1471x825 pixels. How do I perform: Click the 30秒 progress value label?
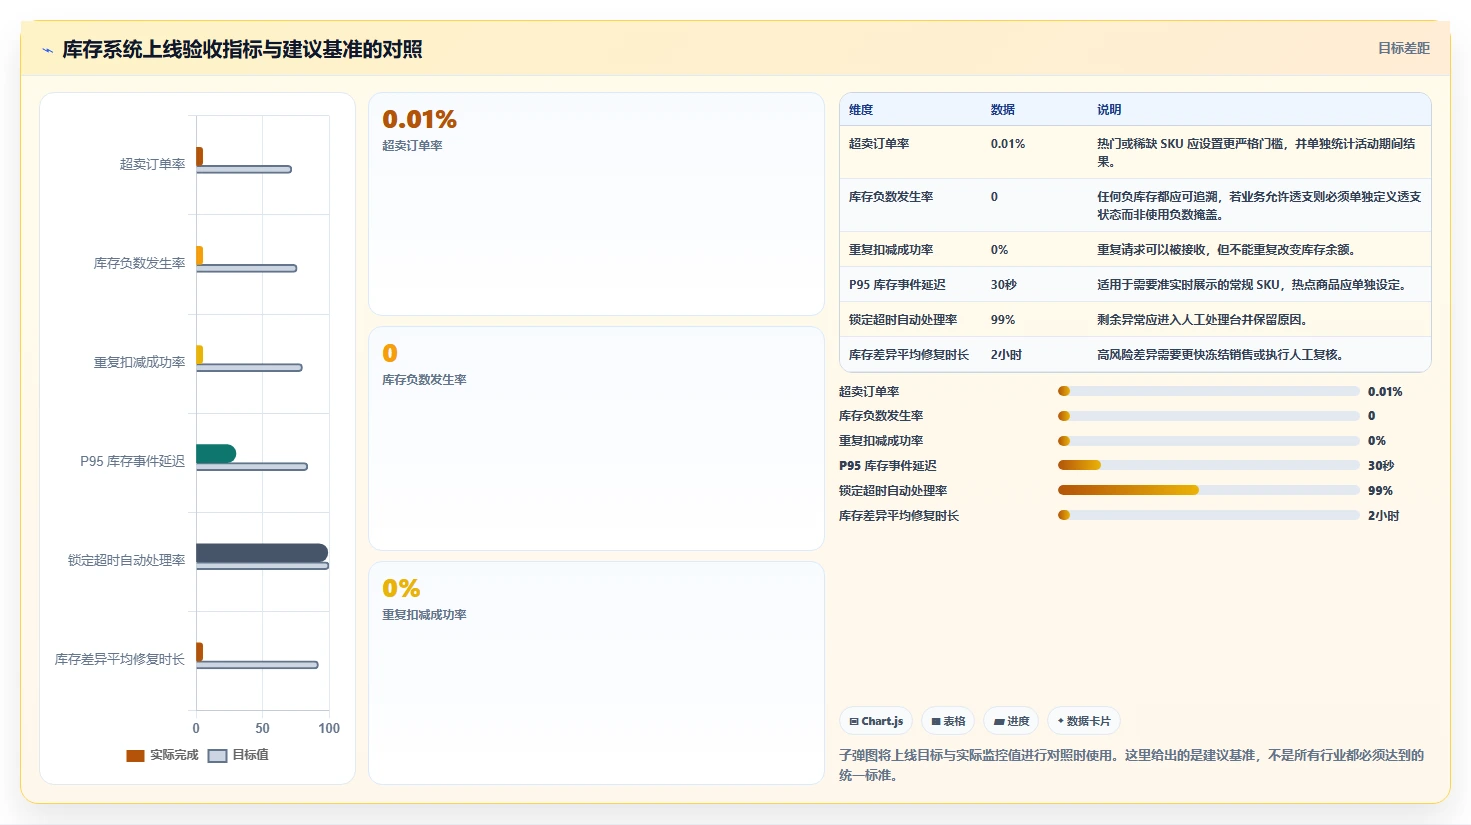pos(1381,466)
